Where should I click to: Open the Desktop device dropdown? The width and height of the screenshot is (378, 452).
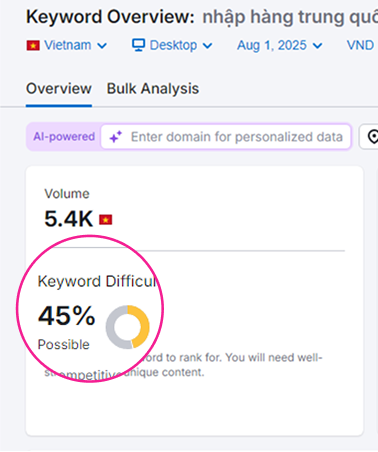(x=172, y=45)
